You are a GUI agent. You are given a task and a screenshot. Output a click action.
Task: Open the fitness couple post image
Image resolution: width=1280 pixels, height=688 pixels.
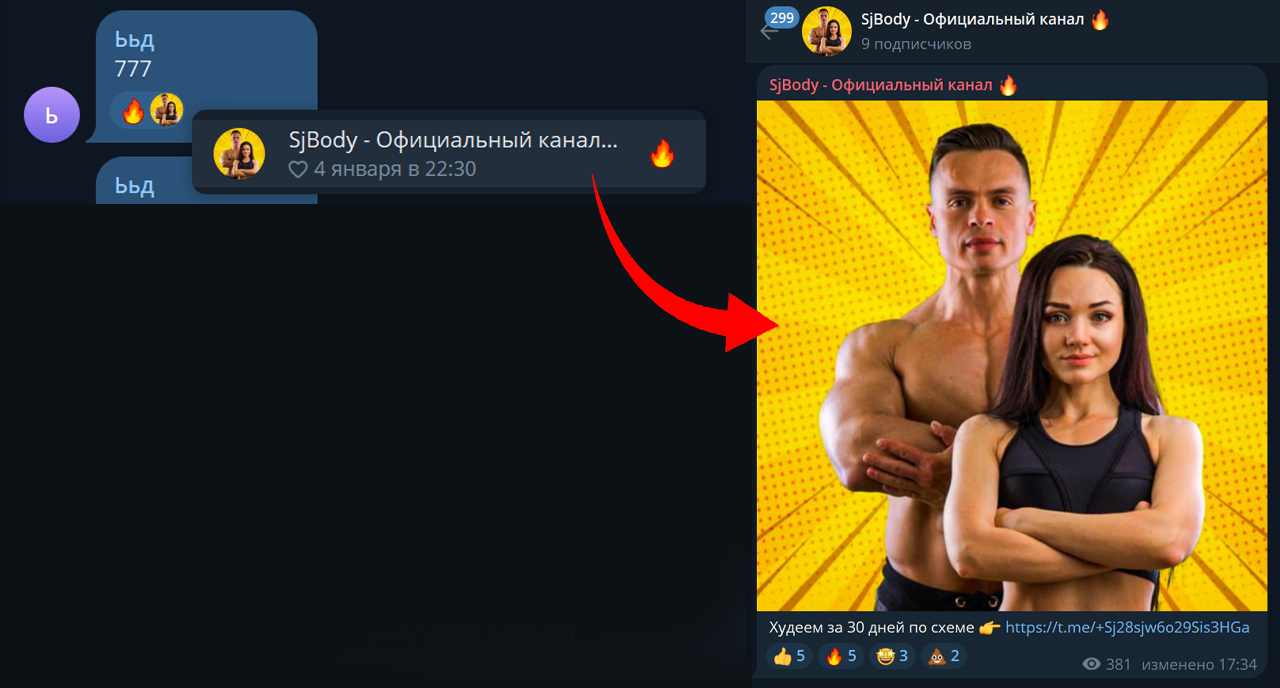tap(1011, 355)
